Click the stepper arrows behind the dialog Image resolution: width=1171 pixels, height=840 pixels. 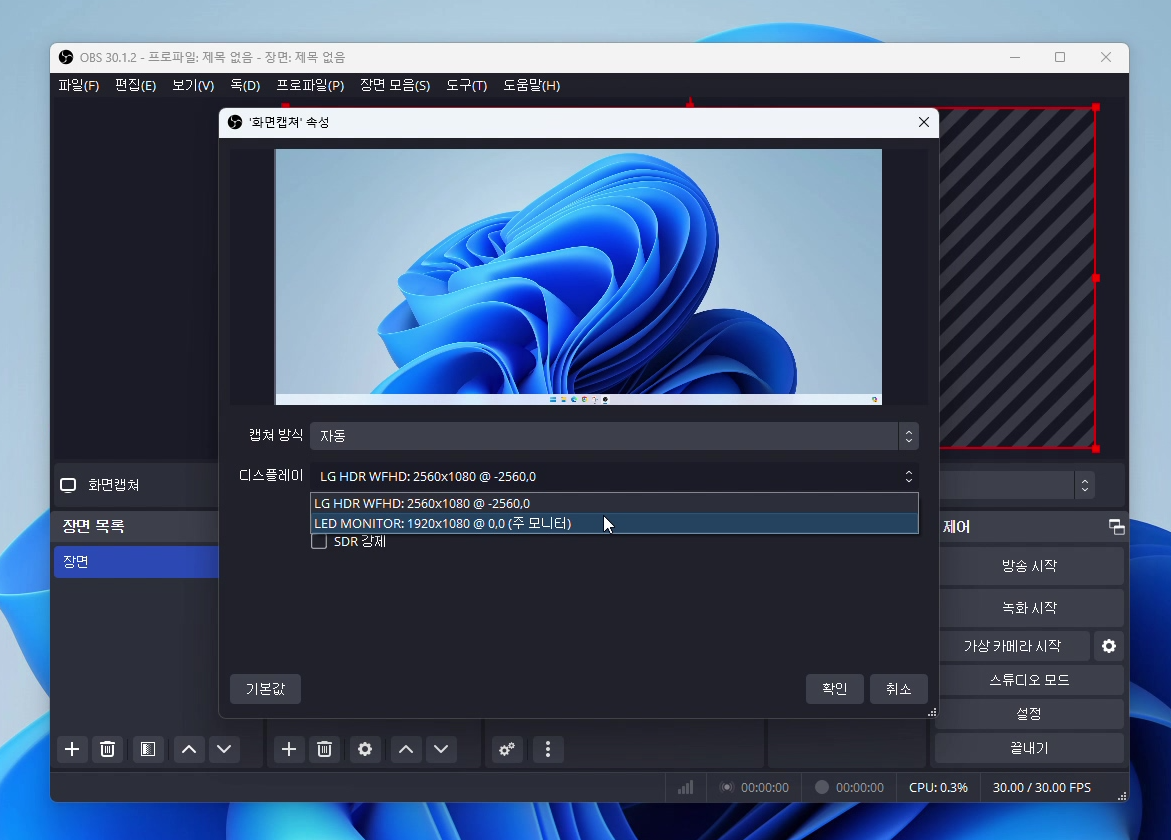point(1084,486)
